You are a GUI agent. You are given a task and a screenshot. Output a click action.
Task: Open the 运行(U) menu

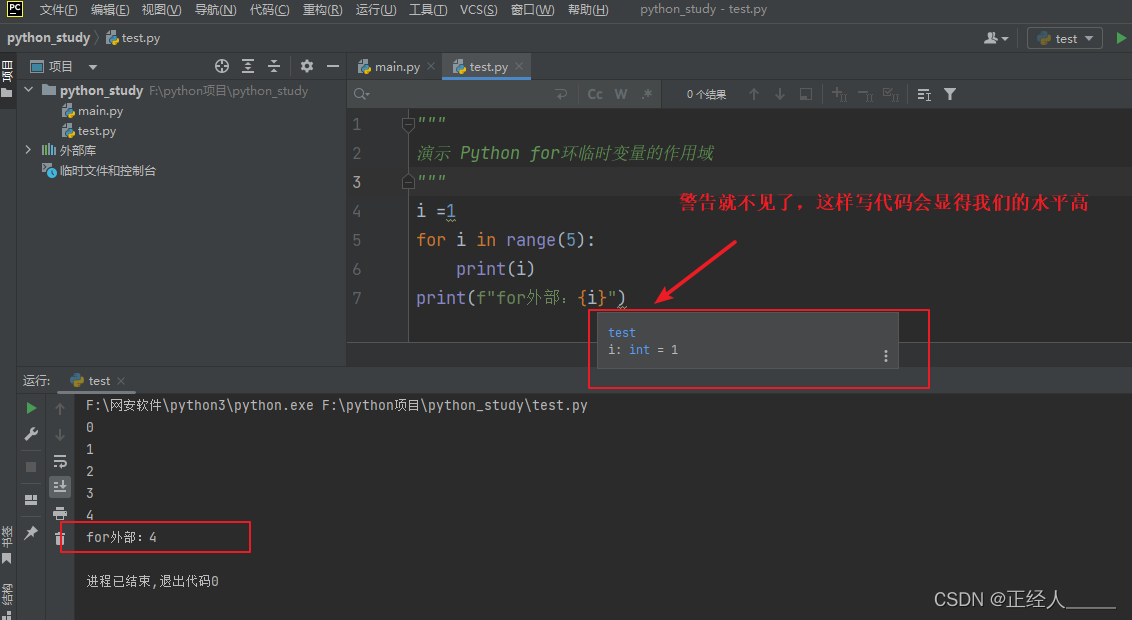click(376, 10)
